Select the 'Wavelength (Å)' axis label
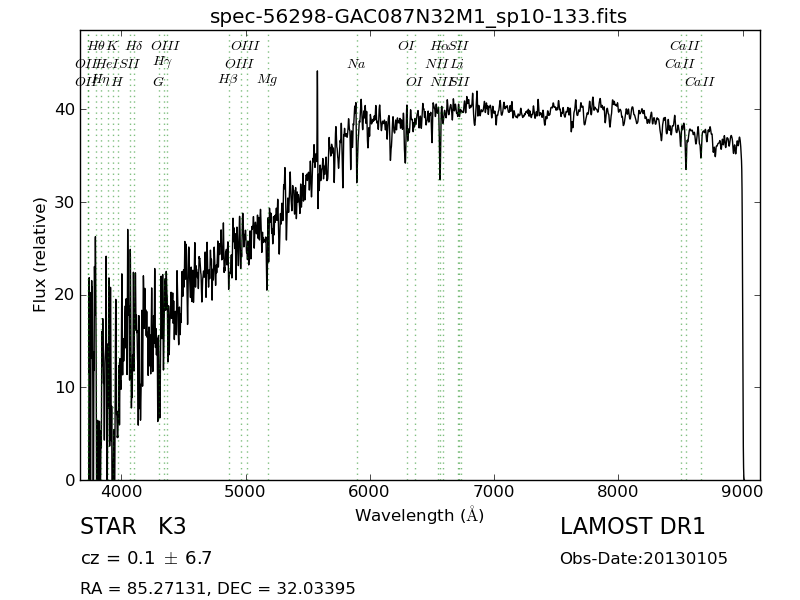Screen dimensions: 800x600 (419, 515)
